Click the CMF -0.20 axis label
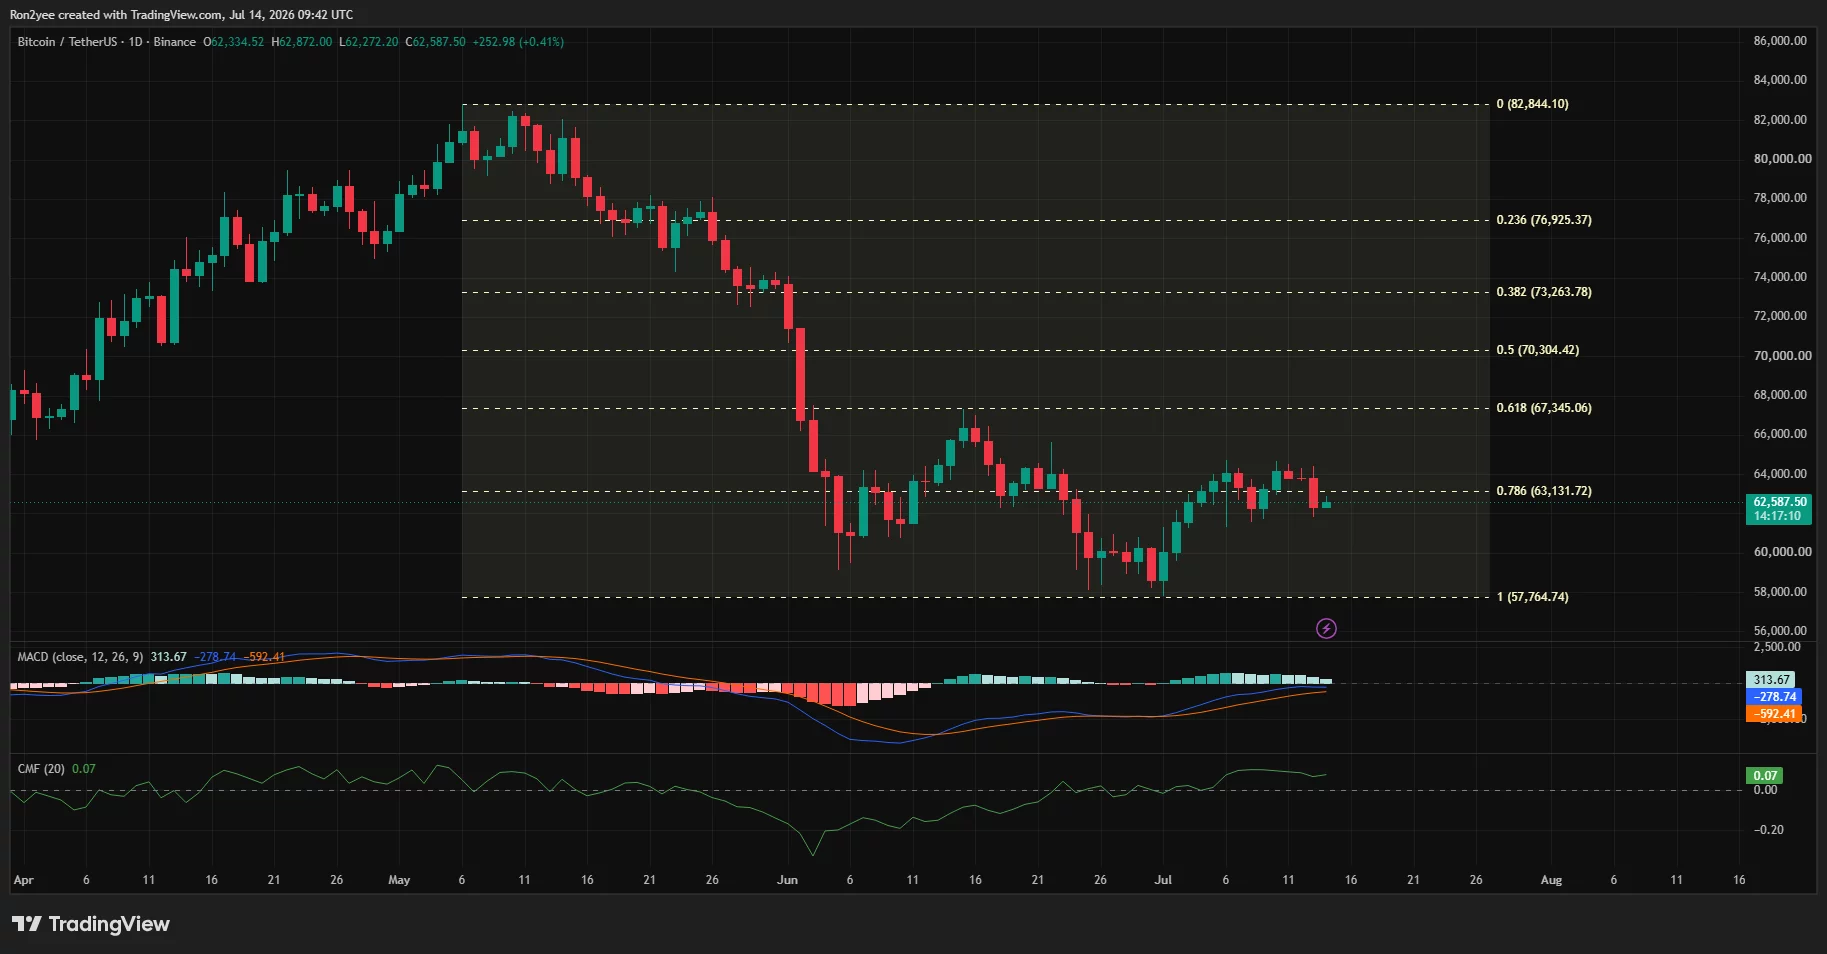This screenshot has height=954, width=1827. (x=1768, y=830)
